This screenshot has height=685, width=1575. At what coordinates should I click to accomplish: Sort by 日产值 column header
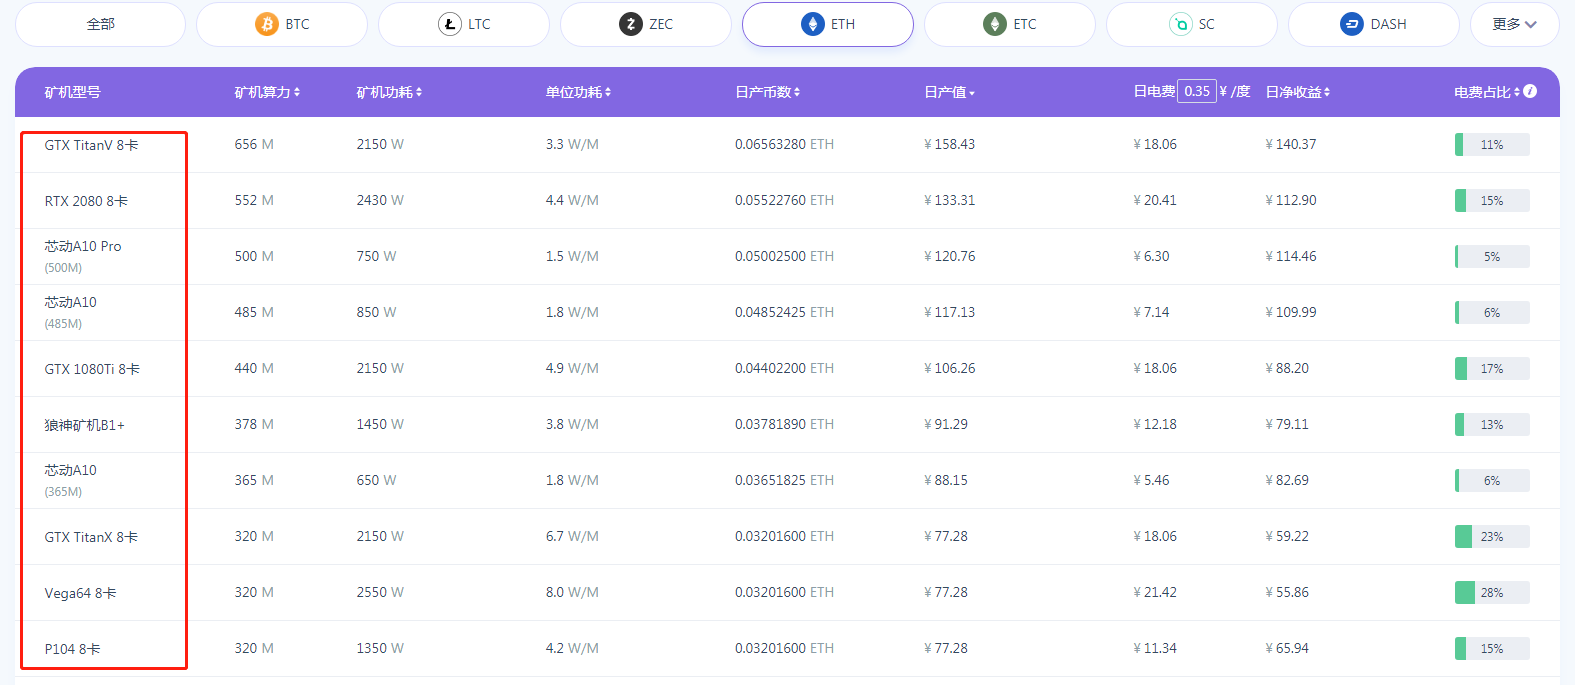point(949,92)
